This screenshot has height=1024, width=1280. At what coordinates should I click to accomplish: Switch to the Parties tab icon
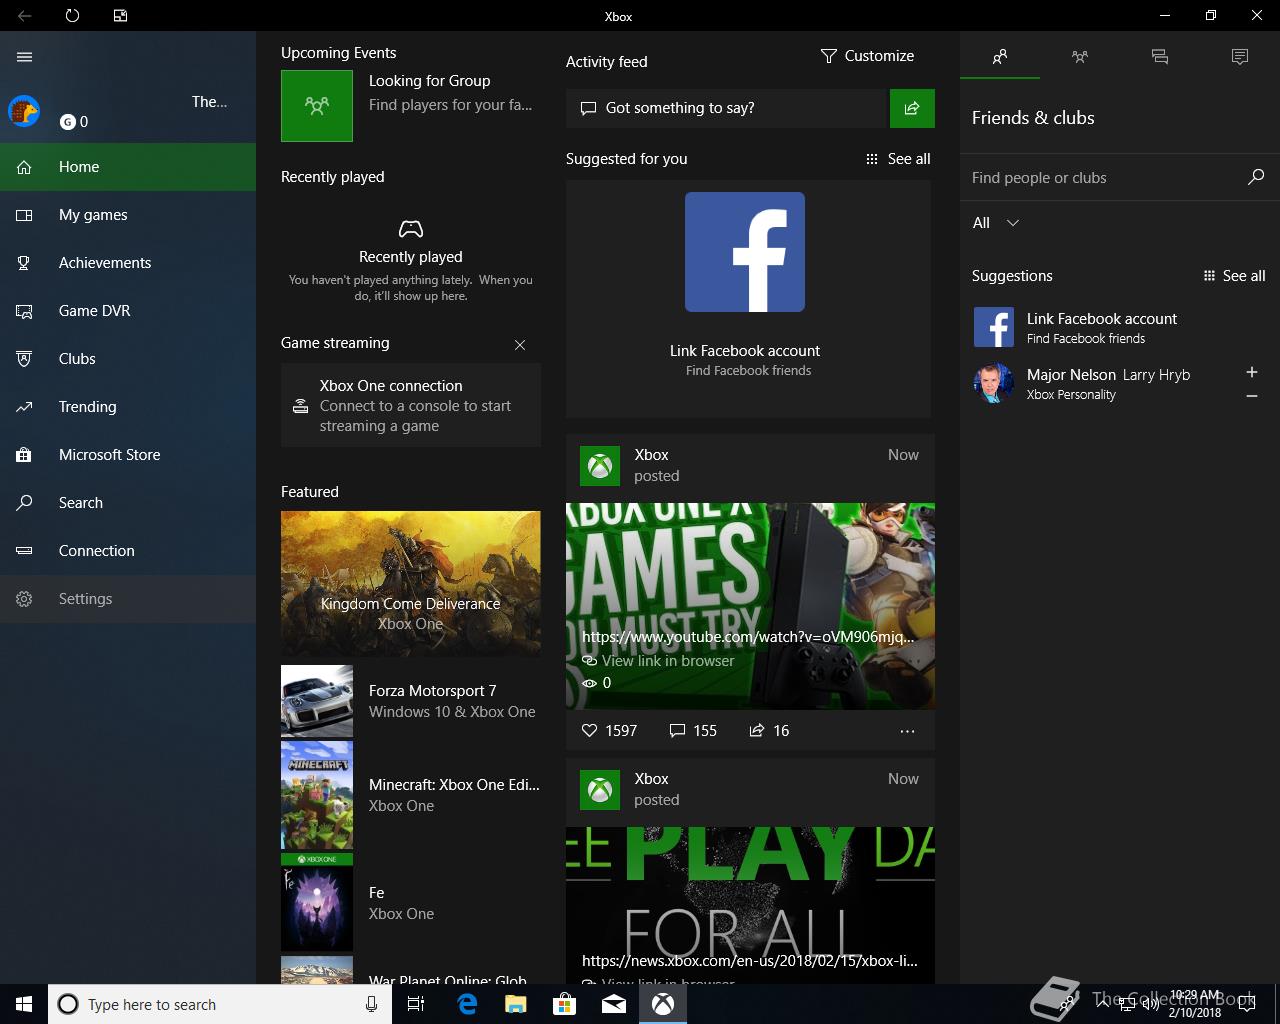coord(1080,57)
